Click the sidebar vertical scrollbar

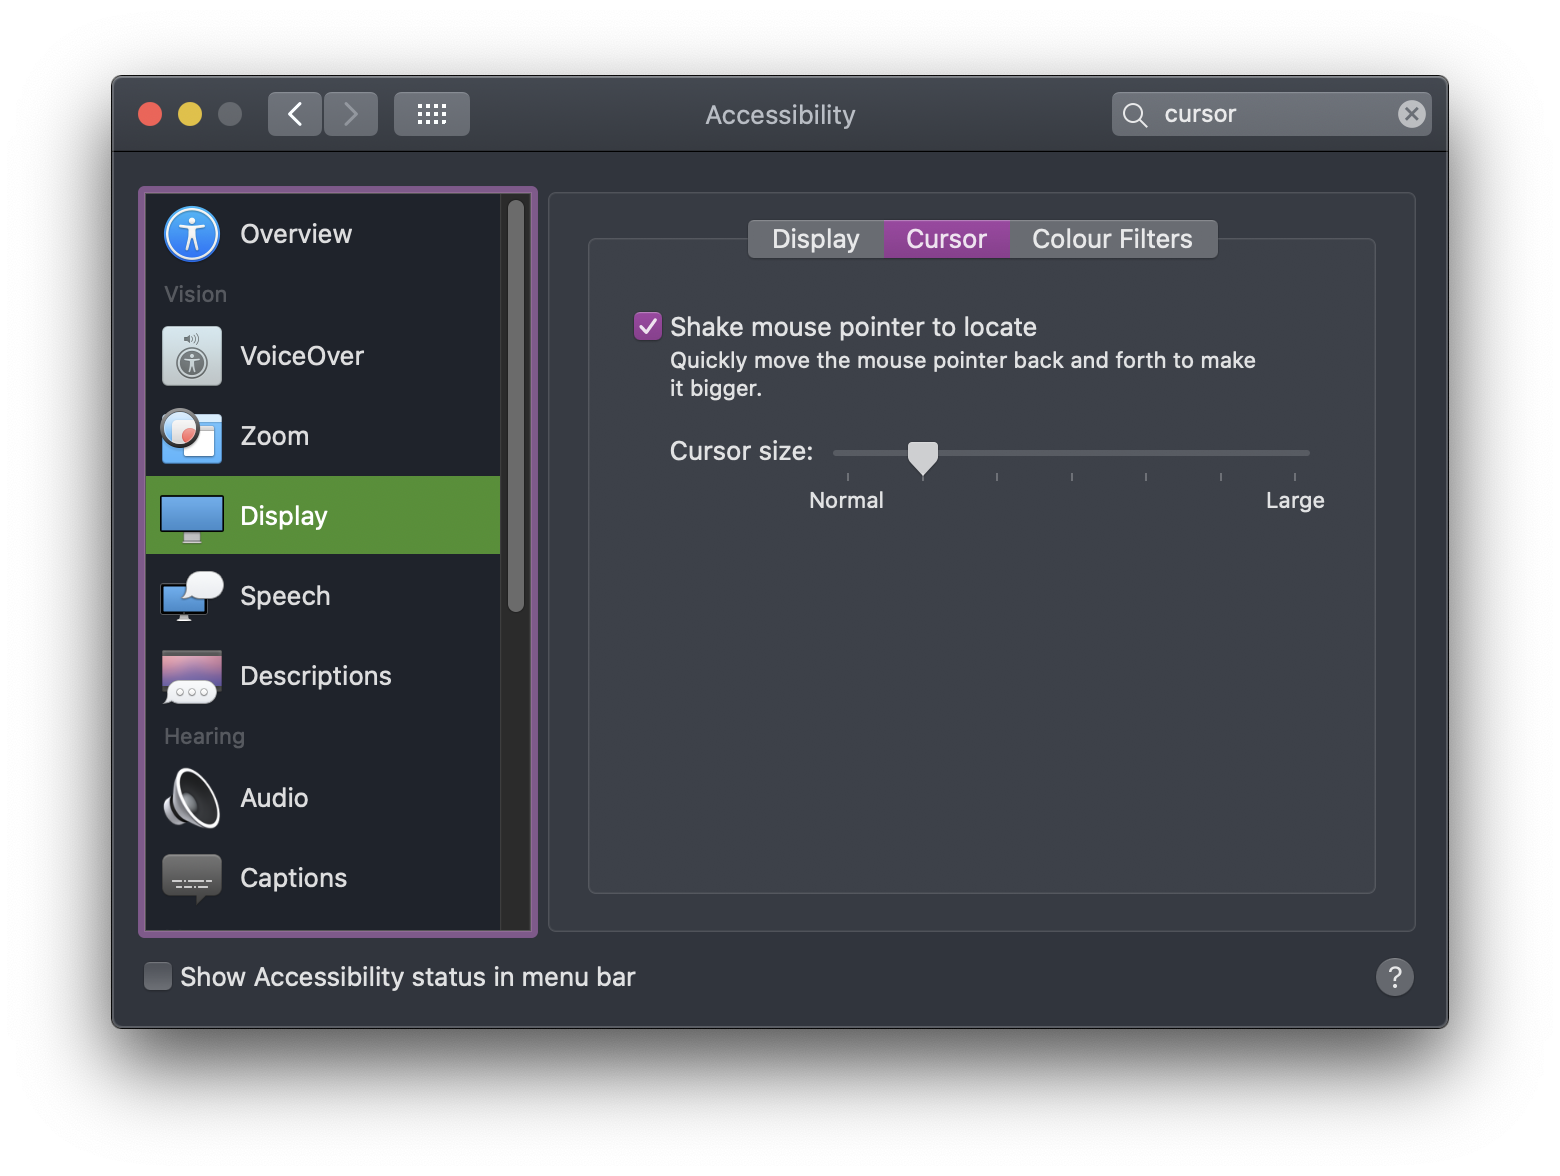516,406
